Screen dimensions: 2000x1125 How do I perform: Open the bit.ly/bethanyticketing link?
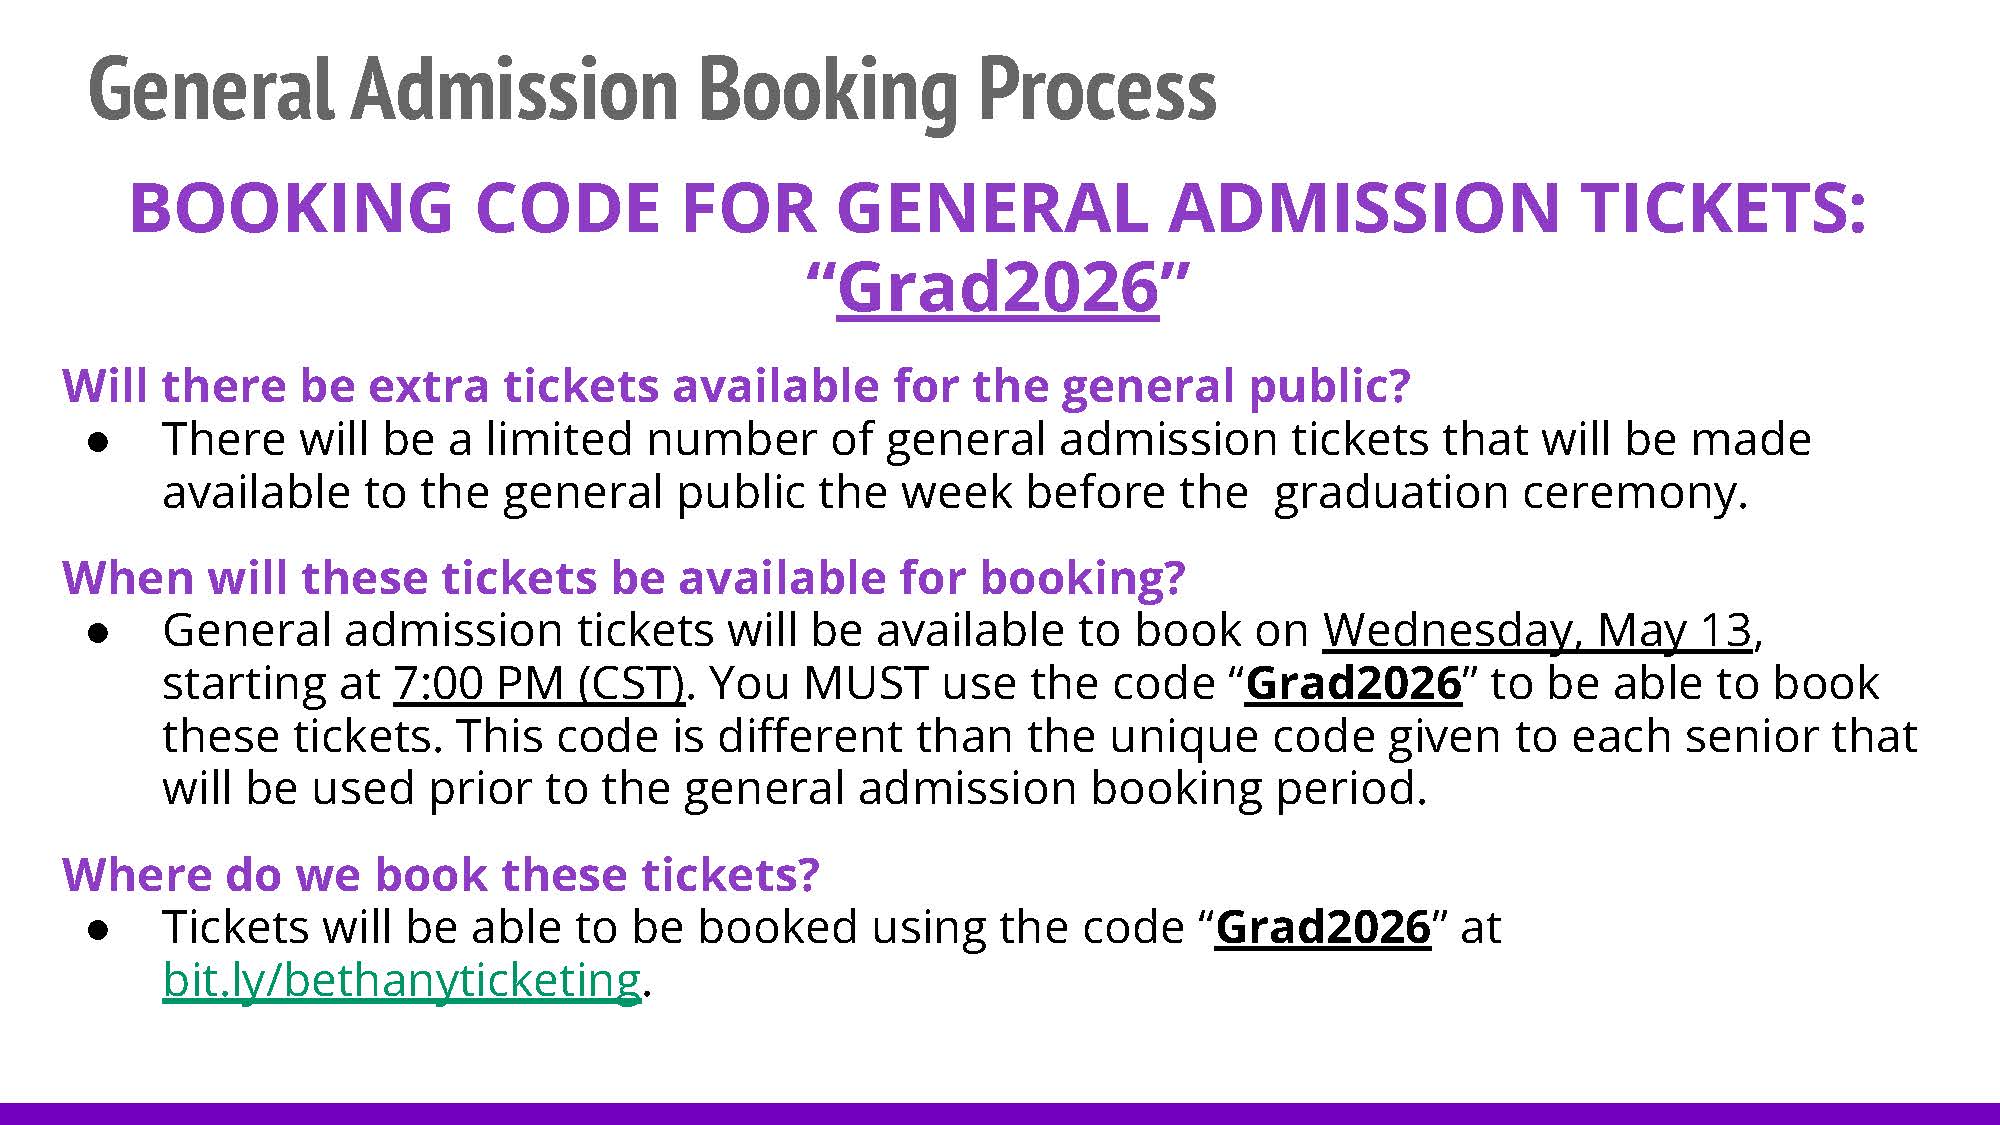pos(401,980)
